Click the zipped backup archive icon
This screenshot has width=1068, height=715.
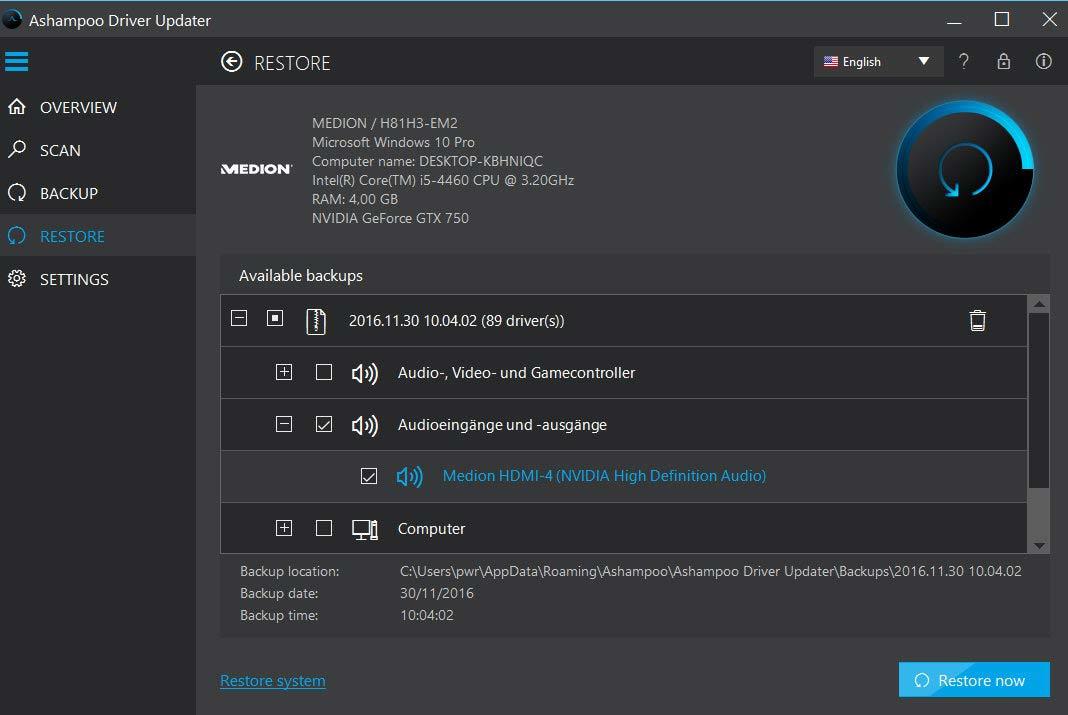point(316,321)
